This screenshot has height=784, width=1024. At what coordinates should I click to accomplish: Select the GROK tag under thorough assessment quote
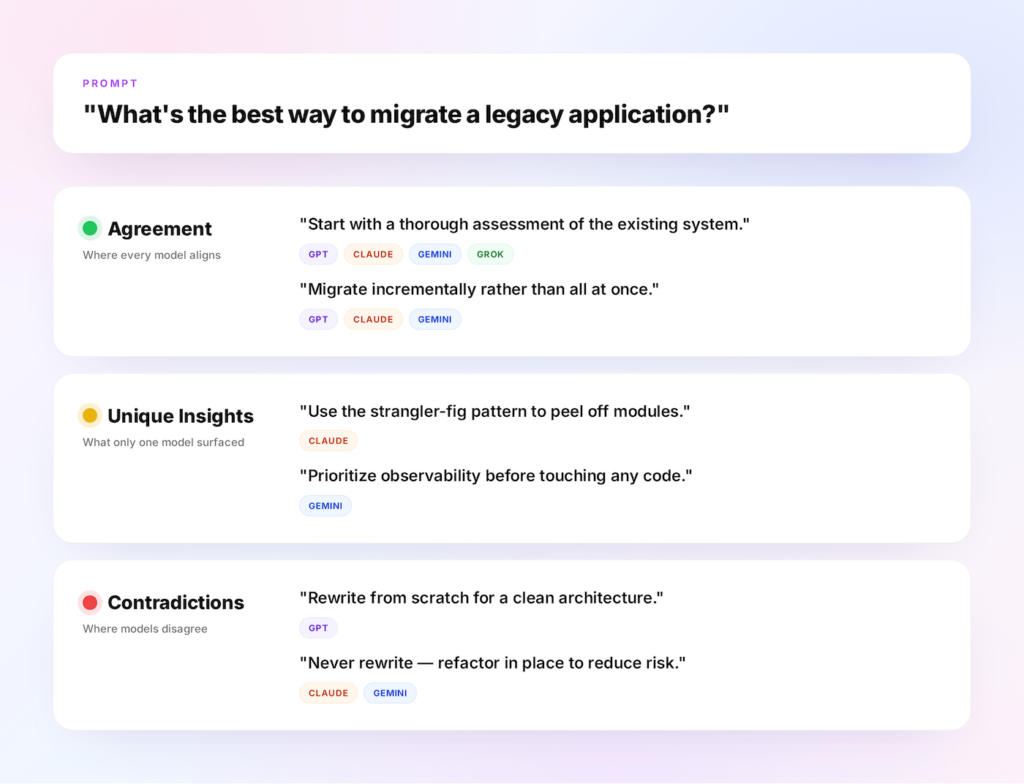point(490,254)
